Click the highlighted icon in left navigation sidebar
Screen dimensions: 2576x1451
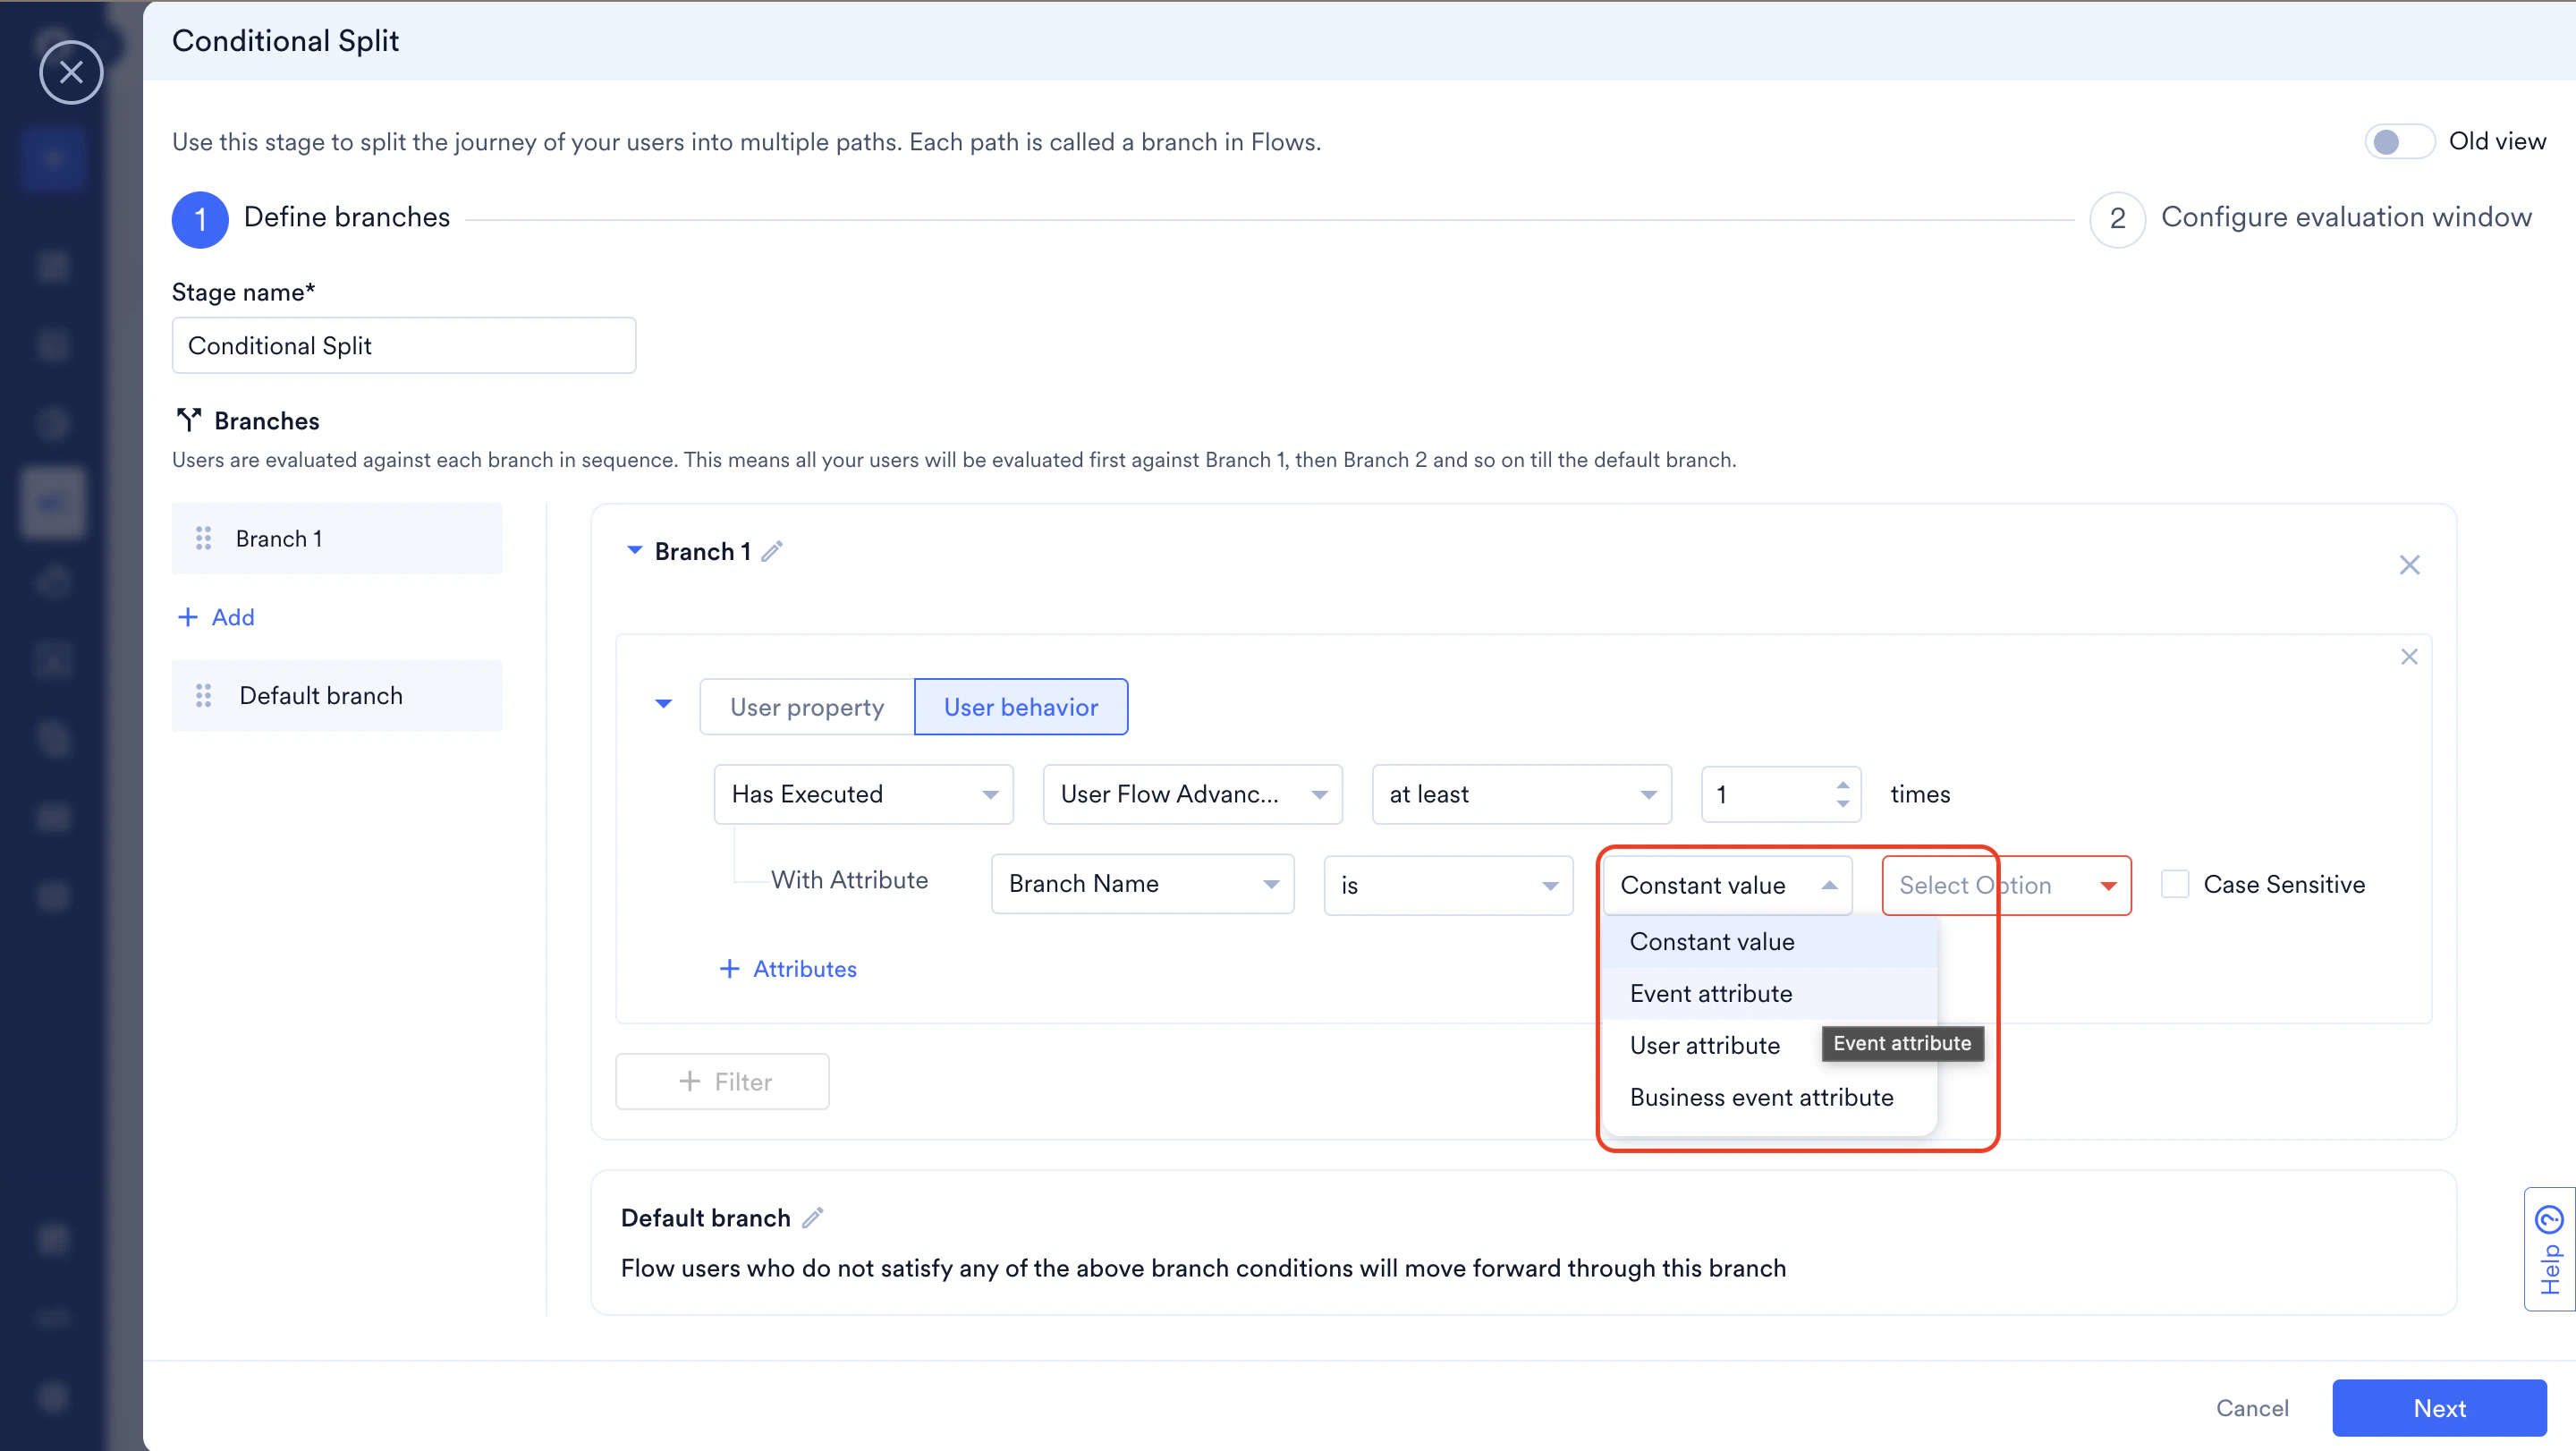(x=52, y=503)
